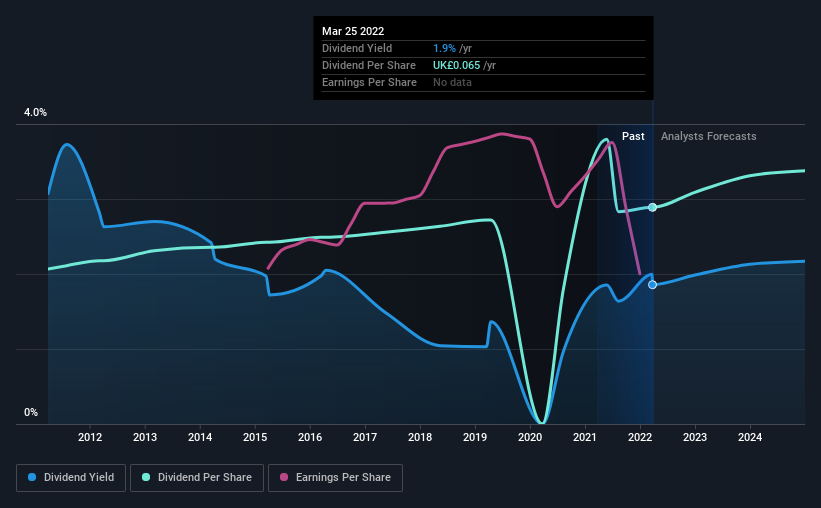Click the 2012 x-axis year label
The width and height of the screenshot is (821, 508).
[x=90, y=437]
